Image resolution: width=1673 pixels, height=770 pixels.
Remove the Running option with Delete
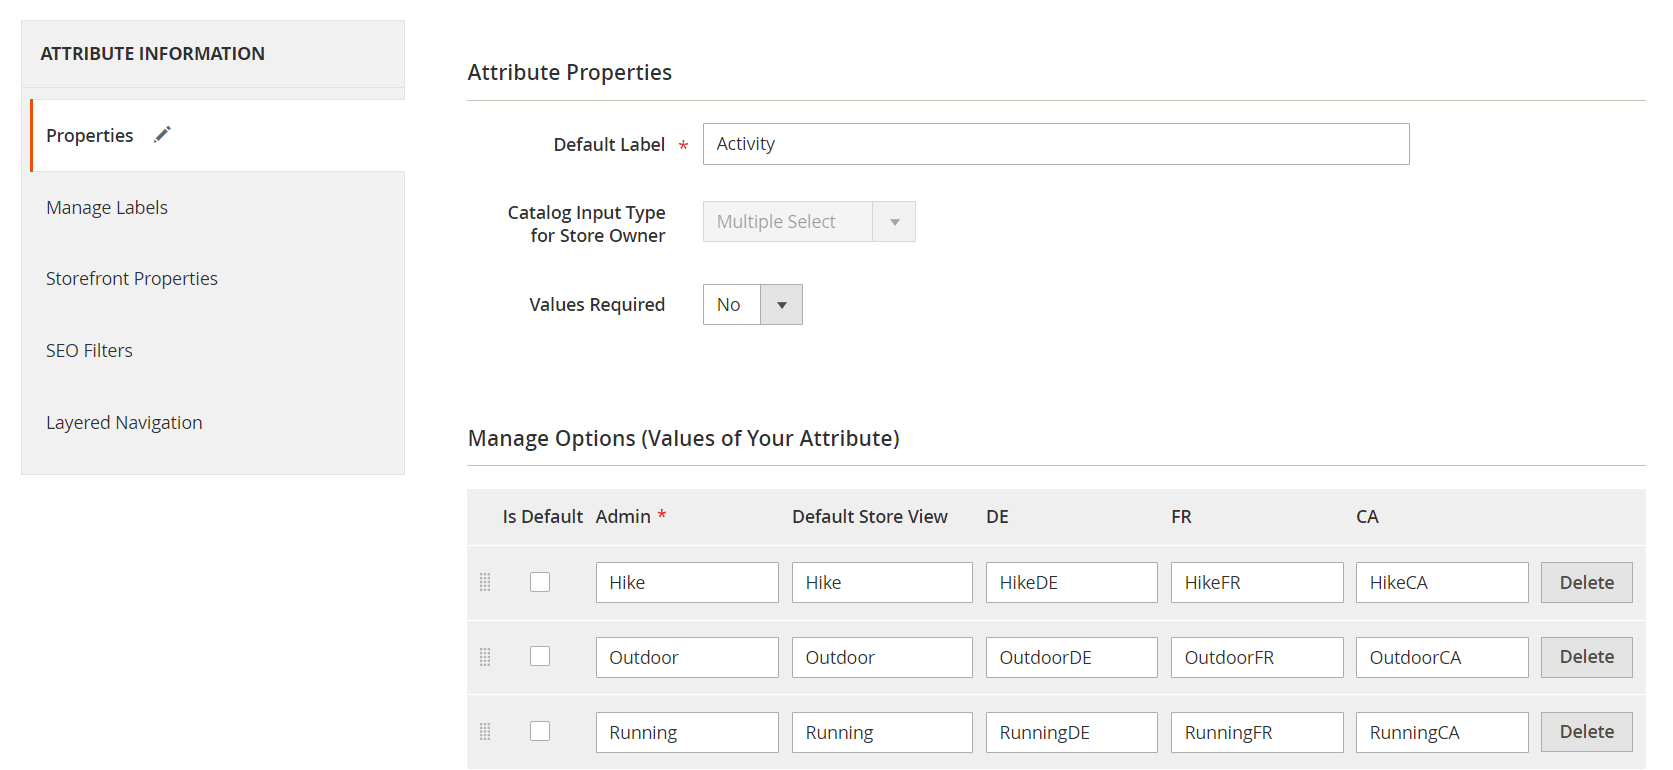[x=1586, y=732]
